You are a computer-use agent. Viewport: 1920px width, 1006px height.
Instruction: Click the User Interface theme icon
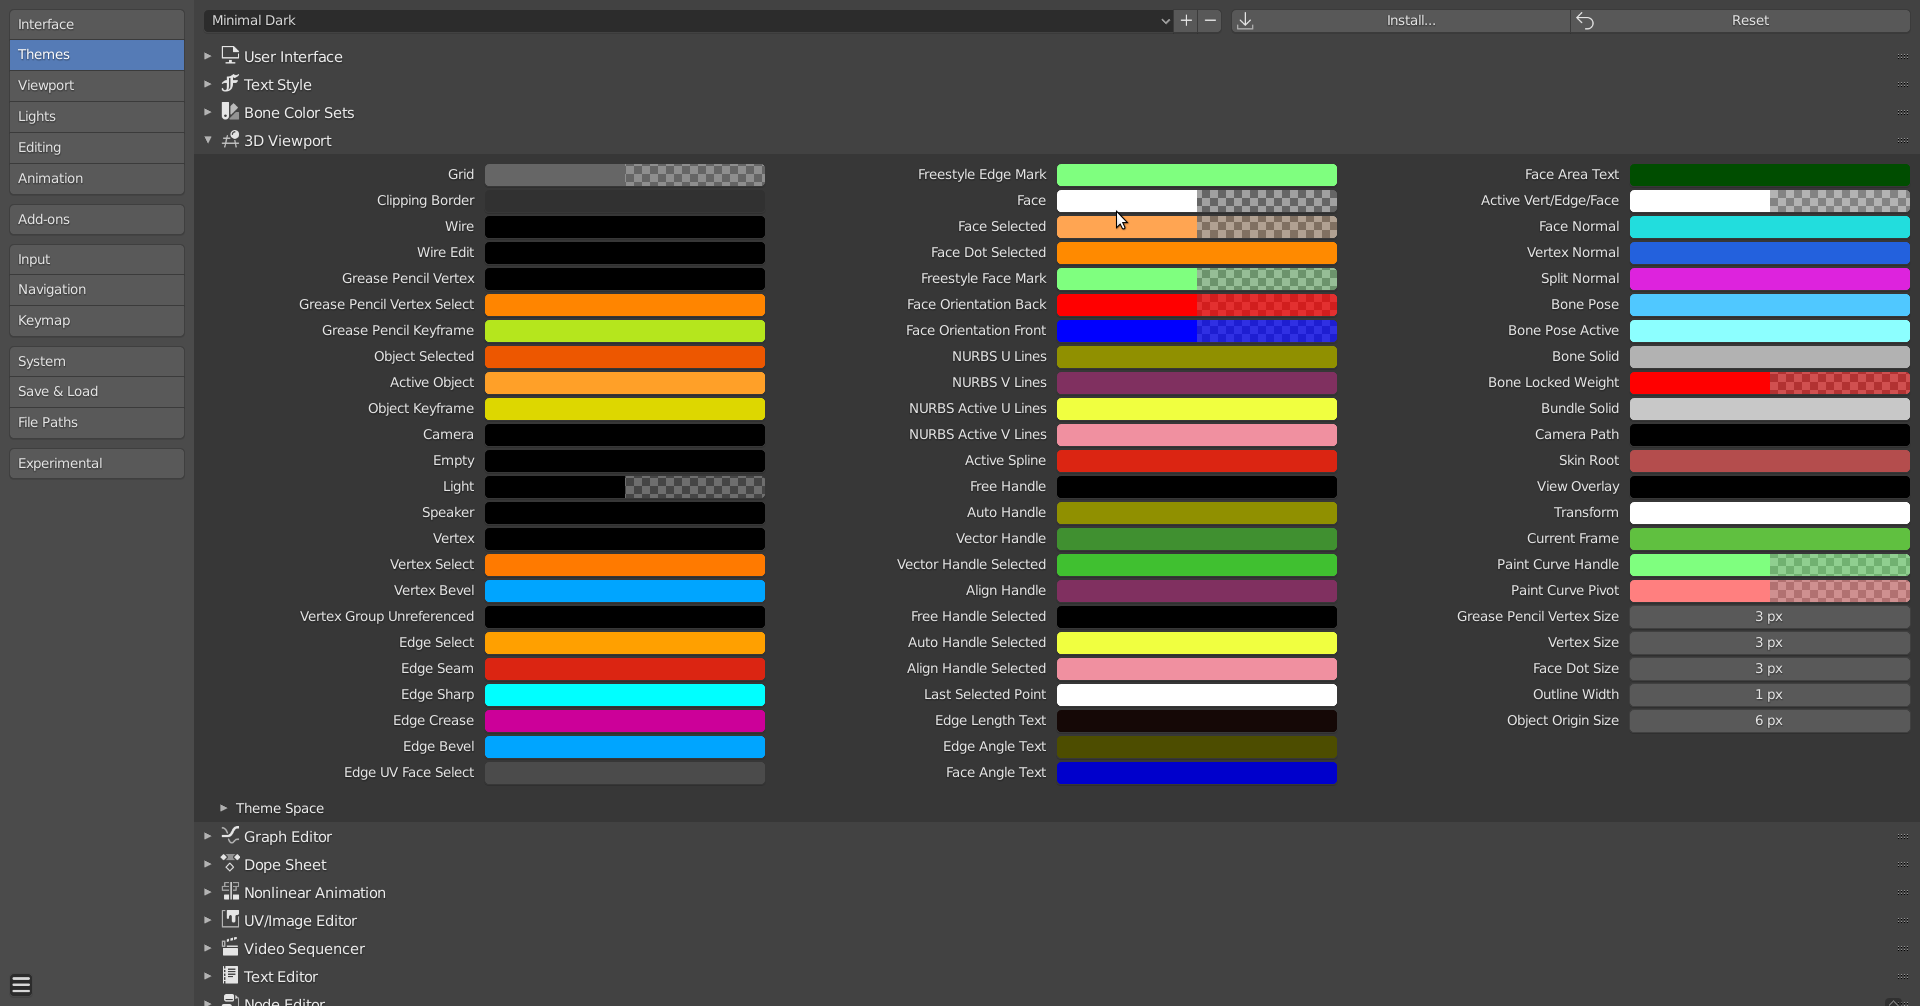230,56
